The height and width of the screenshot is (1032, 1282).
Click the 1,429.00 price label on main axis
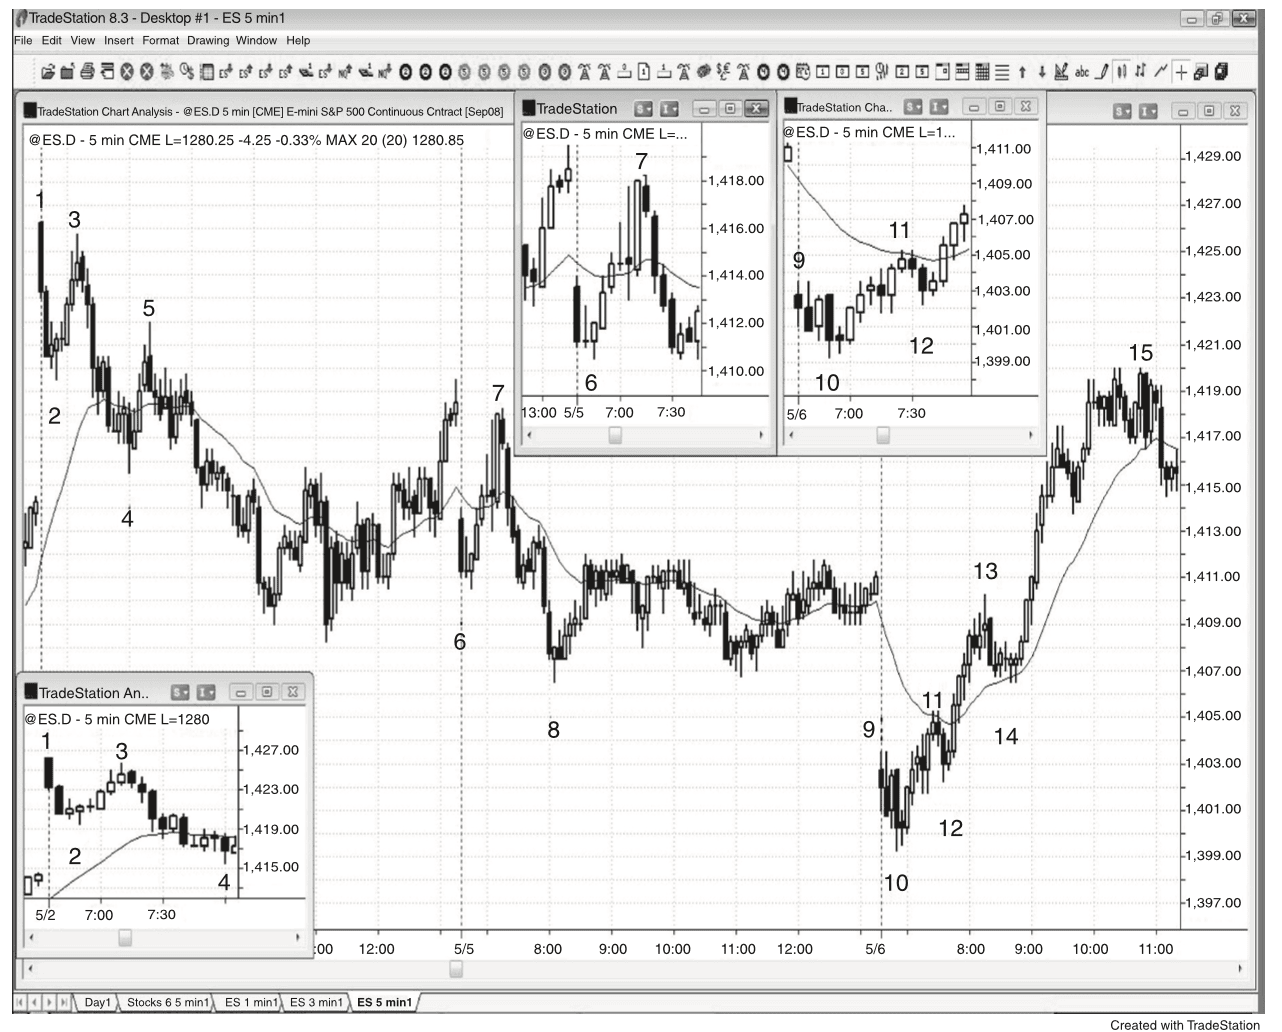1213,157
